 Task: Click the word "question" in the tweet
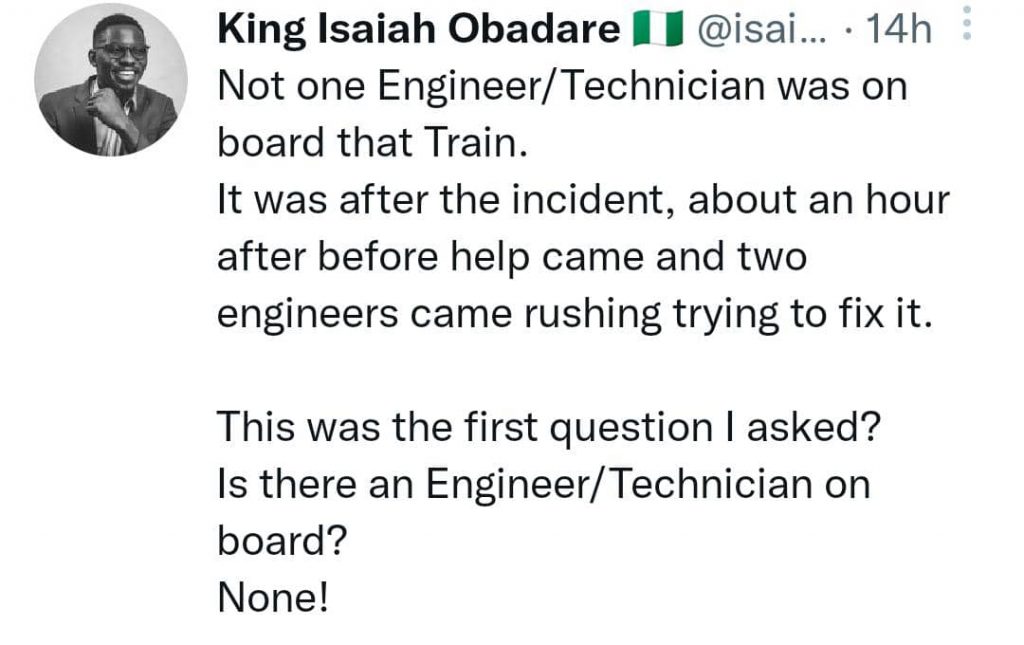point(630,428)
